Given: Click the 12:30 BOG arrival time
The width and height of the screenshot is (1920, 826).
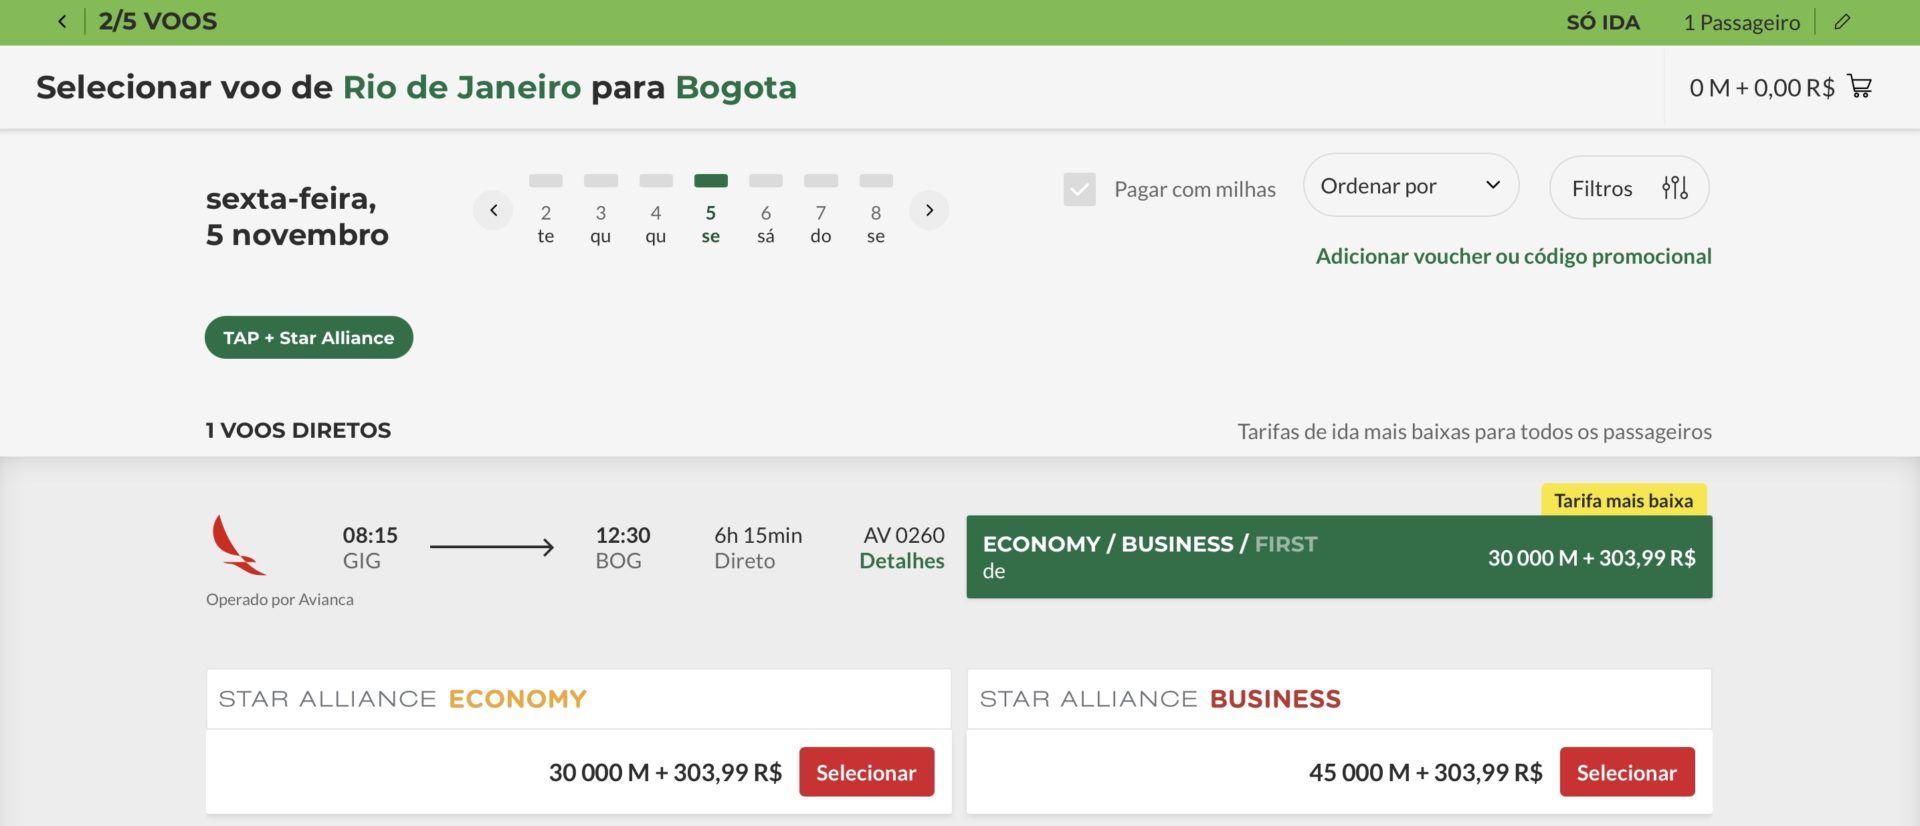Looking at the screenshot, I should click(622, 547).
